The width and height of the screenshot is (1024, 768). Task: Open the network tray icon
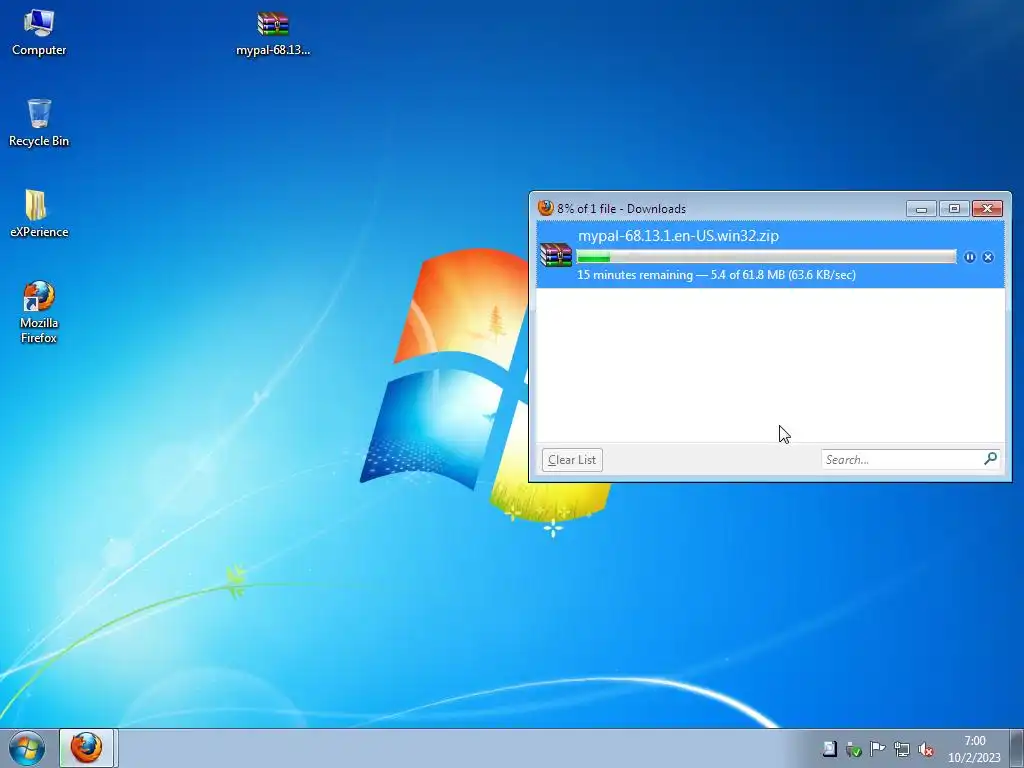coord(901,750)
